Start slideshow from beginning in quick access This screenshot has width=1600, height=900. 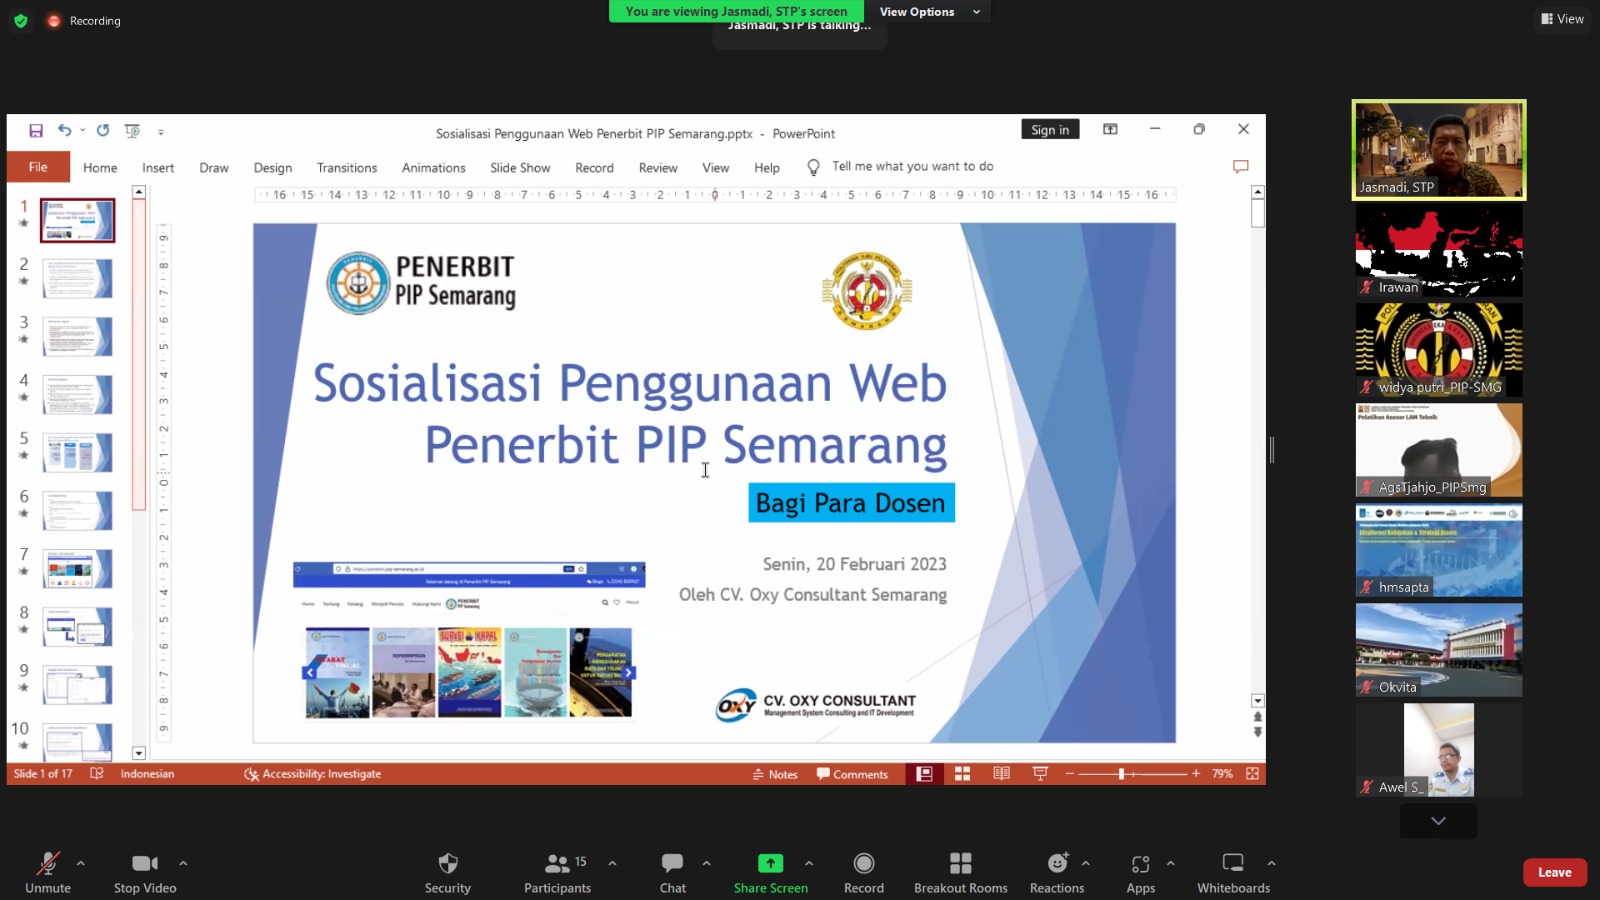(x=132, y=131)
